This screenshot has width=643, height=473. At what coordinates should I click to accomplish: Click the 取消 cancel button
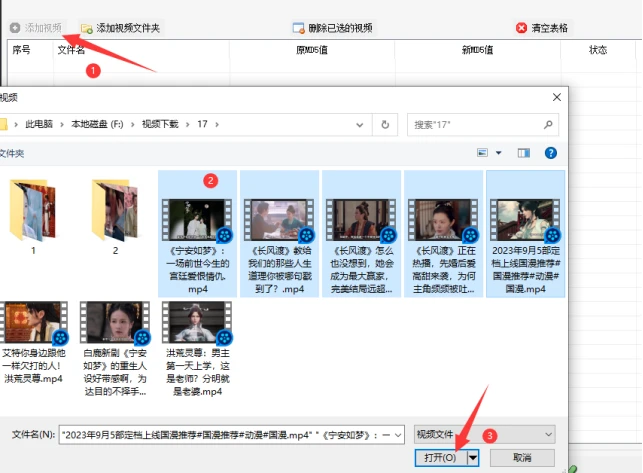coord(522,457)
